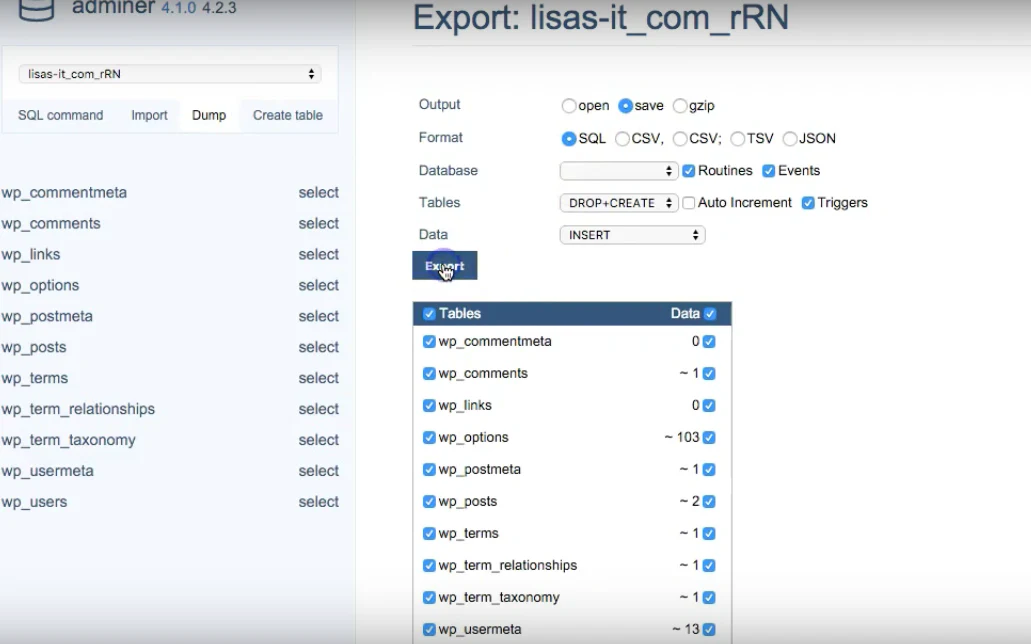Image resolution: width=1031 pixels, height=644 pixels.
Task: Choose comma CSV export format
Action: coord(622,138)
